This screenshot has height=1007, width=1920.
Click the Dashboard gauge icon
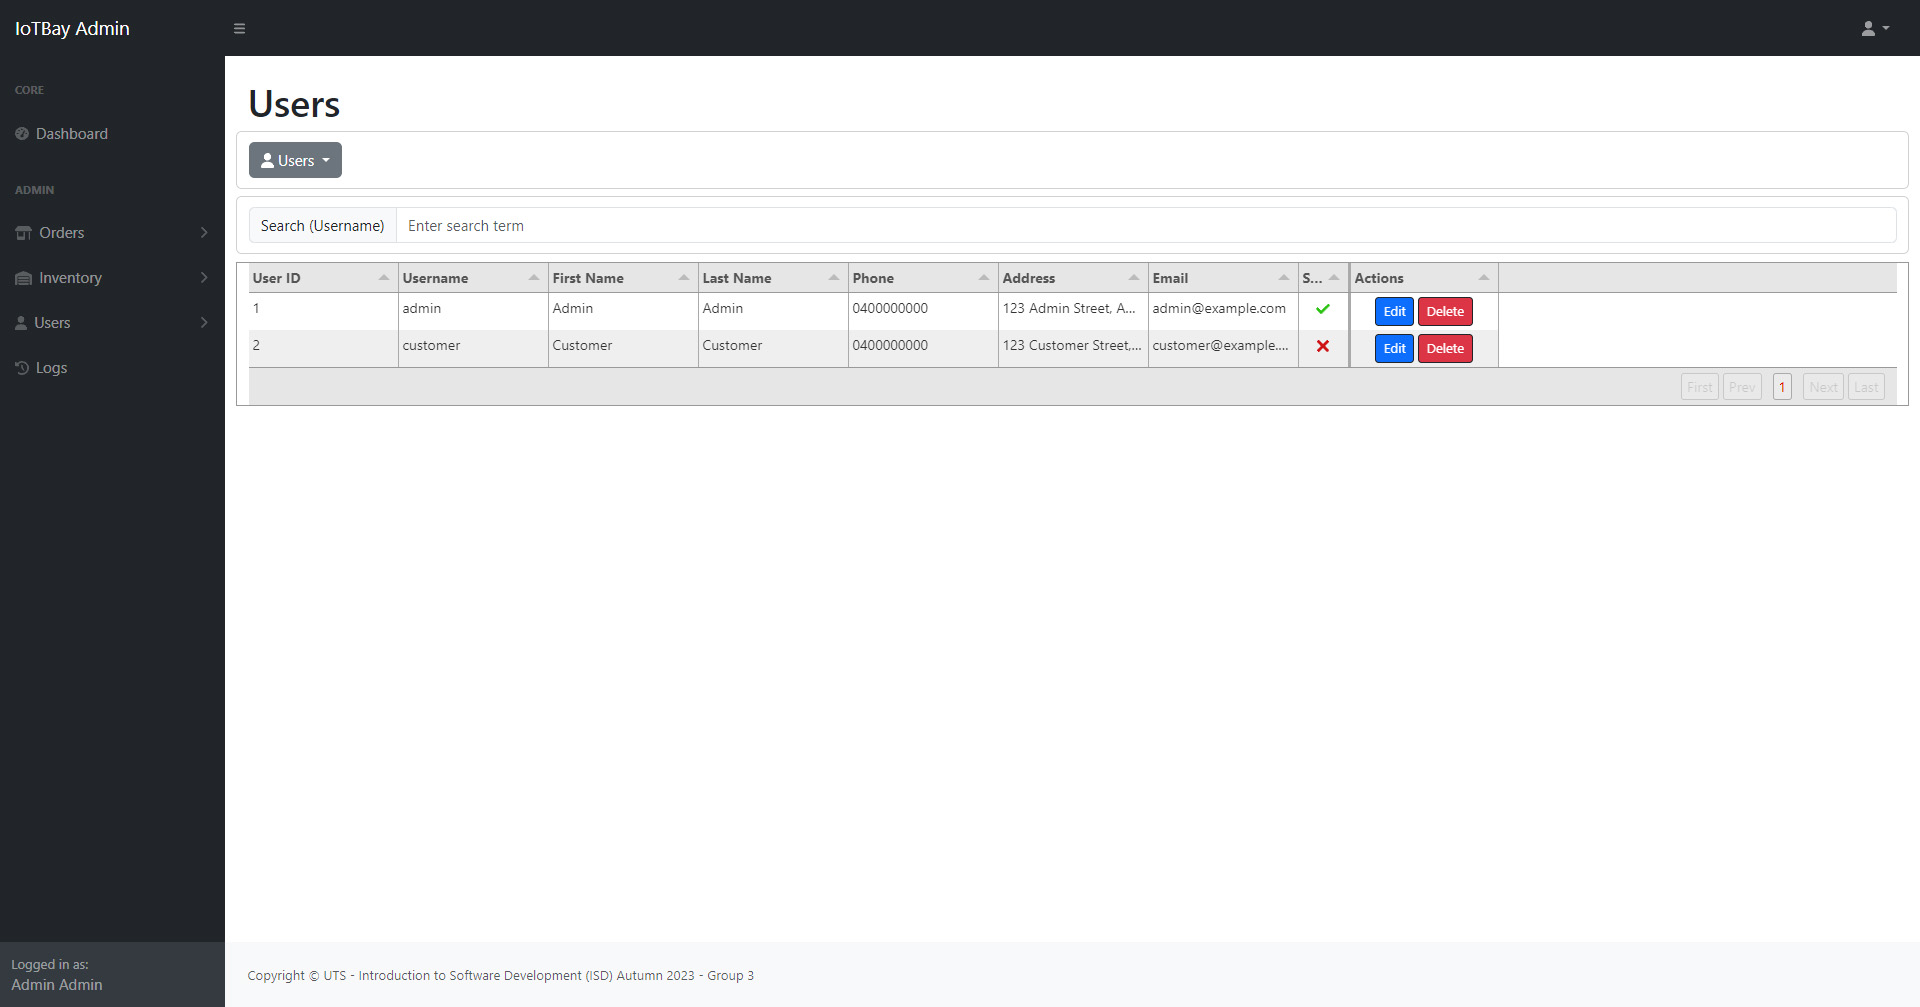point(22,133)
